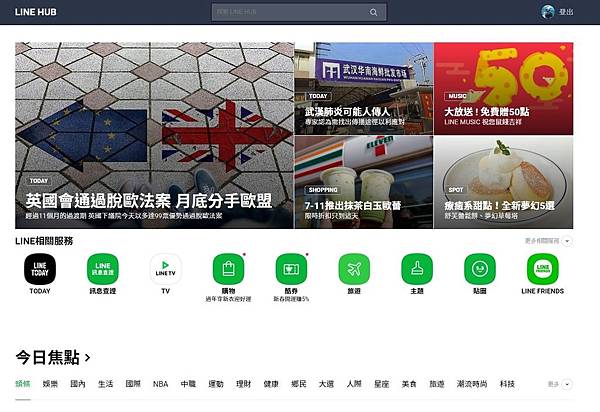Click the 過年穿新衣 text under 購物

click(x=228, y=299)
